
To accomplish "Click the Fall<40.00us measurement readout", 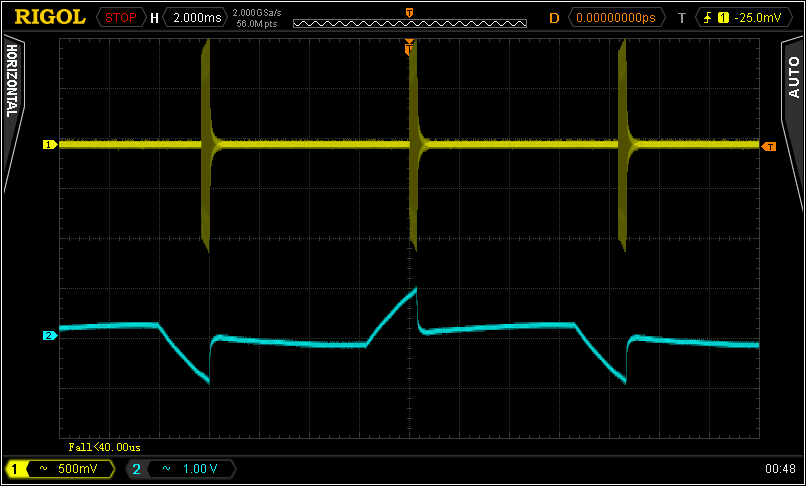I will point(104,447).
